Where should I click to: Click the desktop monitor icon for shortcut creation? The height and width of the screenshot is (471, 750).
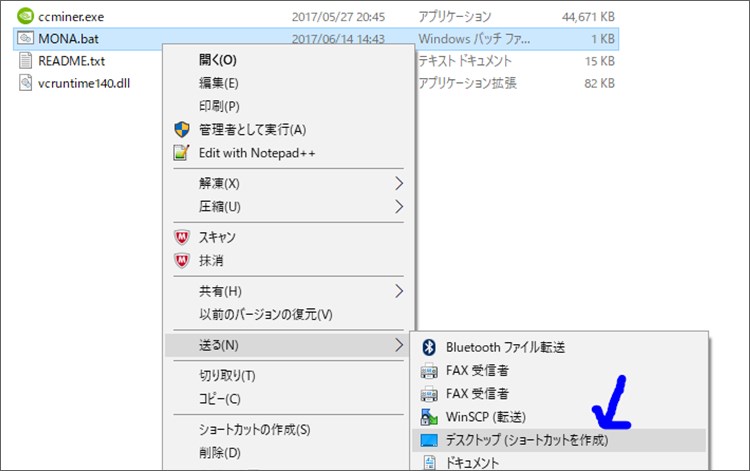429,440
